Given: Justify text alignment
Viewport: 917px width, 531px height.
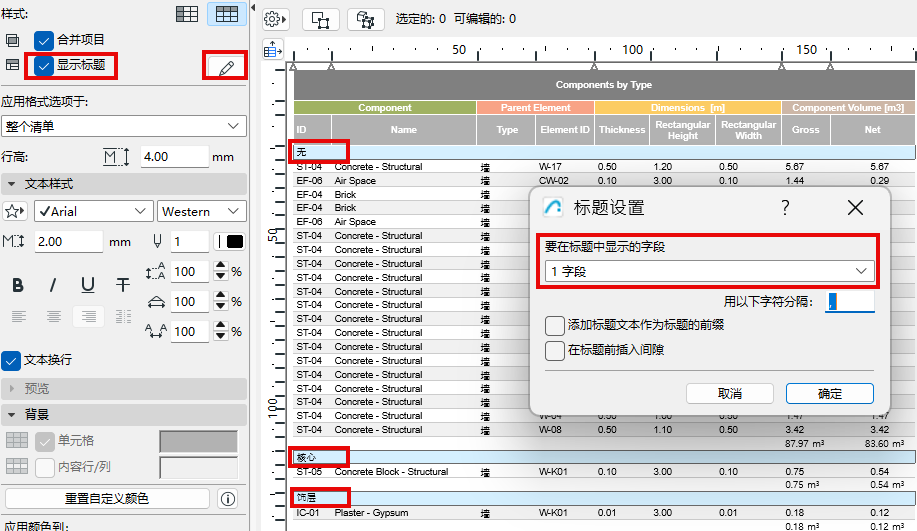Looking at the screenshot, I should coord(123,317).
